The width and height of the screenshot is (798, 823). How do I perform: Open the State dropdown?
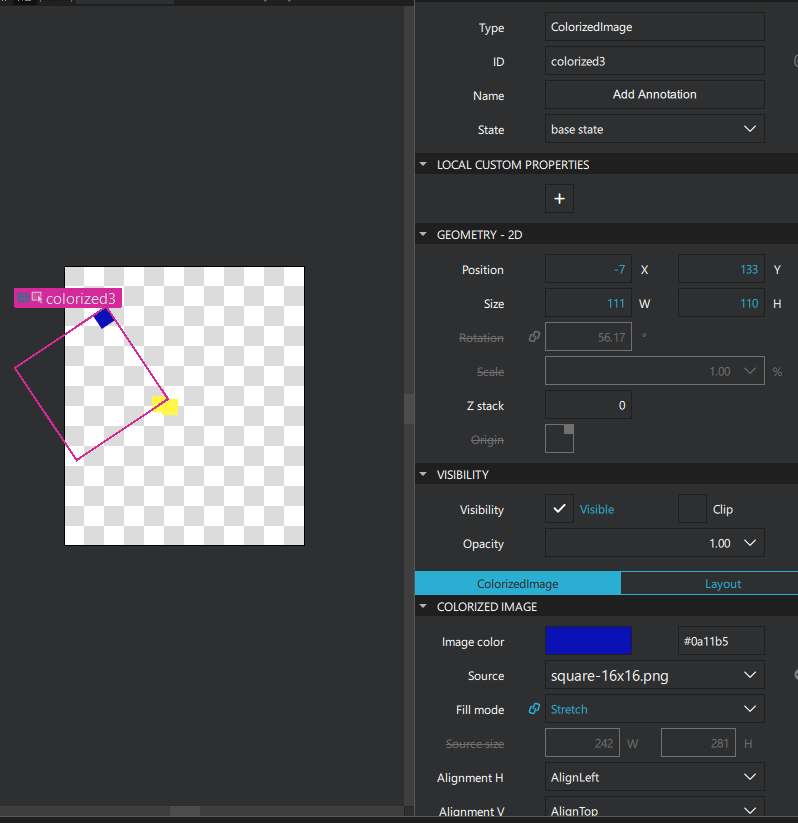[x=655, y=130]
